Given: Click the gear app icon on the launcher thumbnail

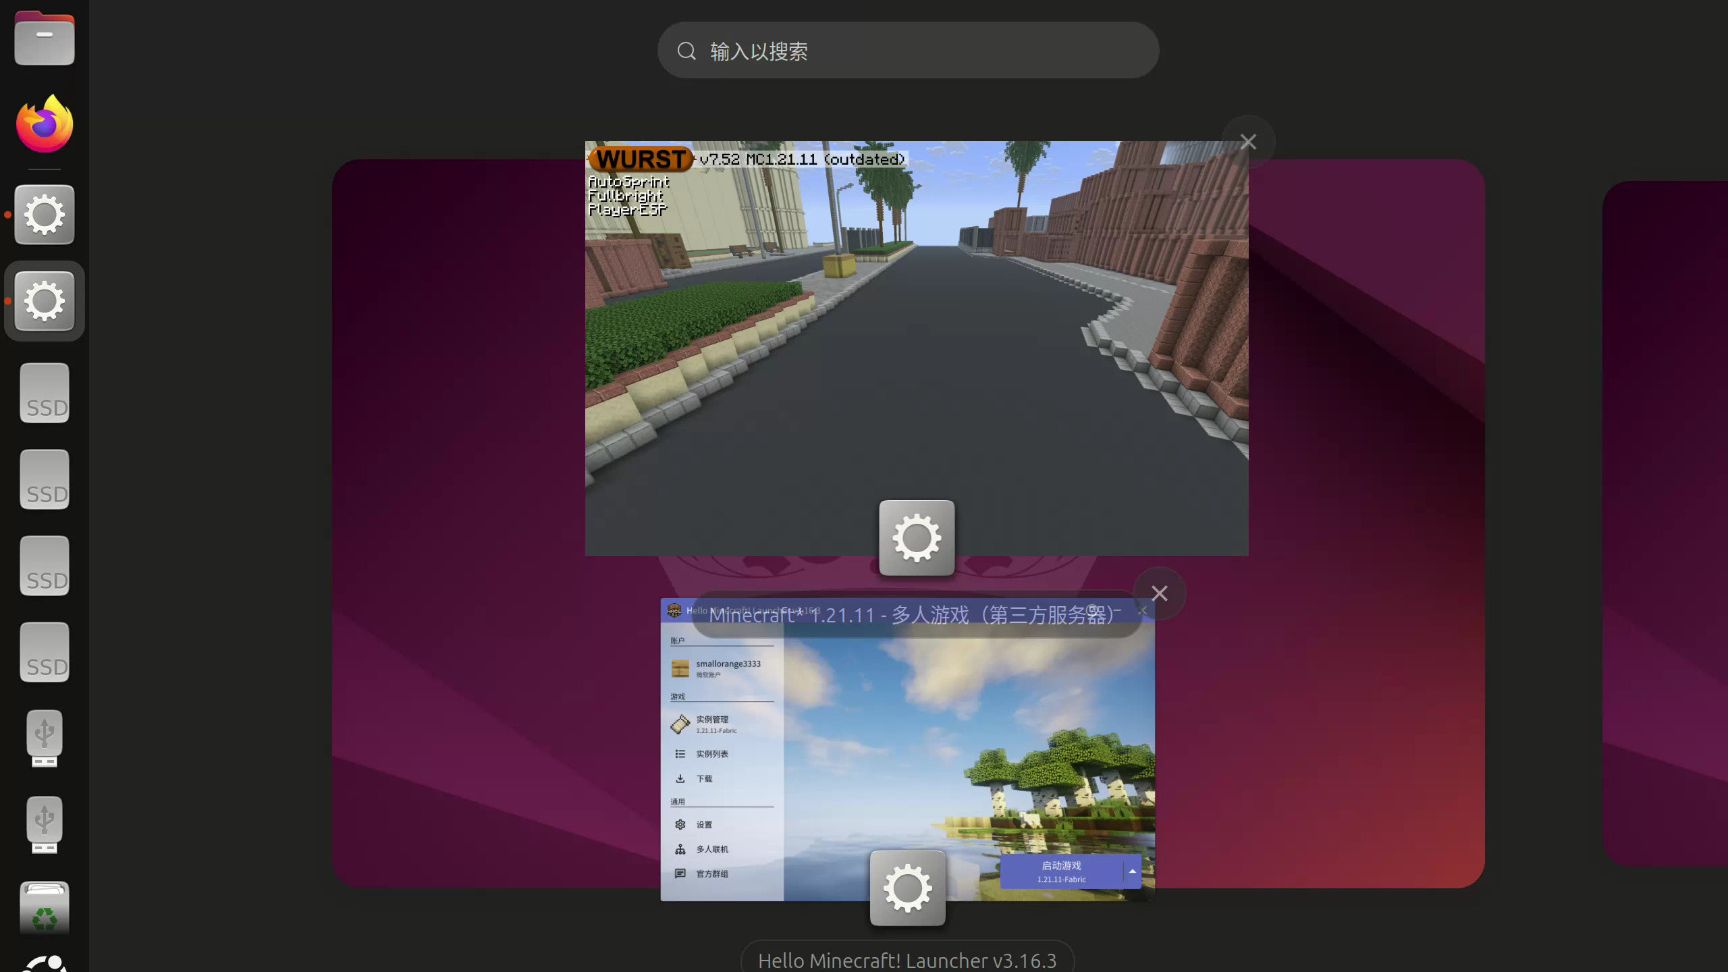Looking at the screenshot, I should tap(908, 888).
